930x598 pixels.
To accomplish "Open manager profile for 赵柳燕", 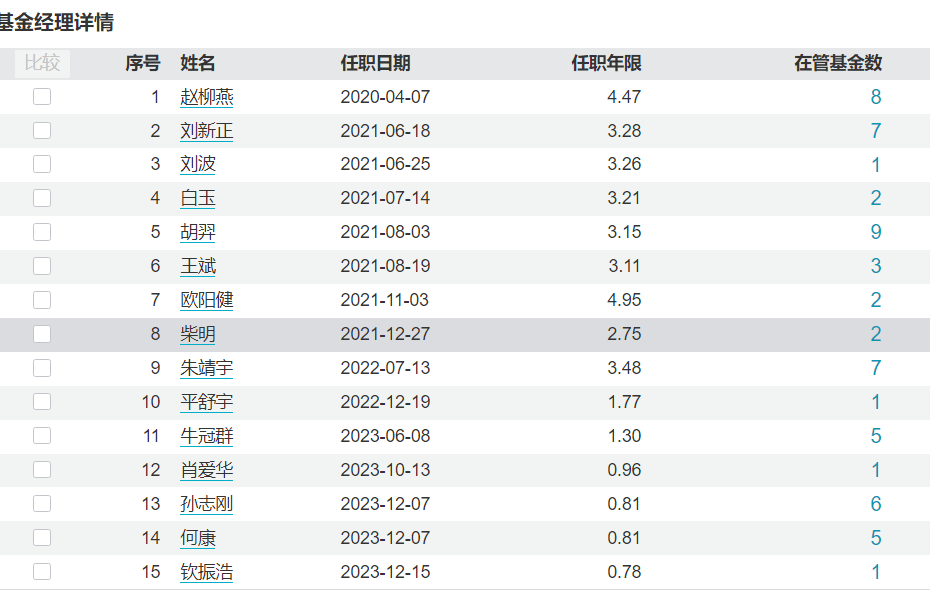I will click(206, 97).
